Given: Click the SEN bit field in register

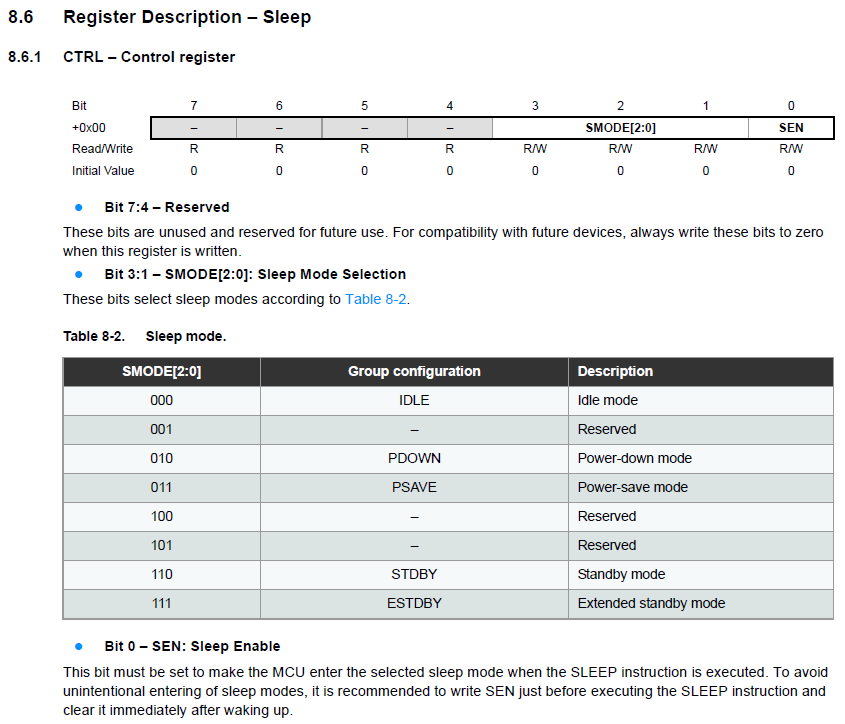Looking at the screenshot, I should (x=791, y=128).
